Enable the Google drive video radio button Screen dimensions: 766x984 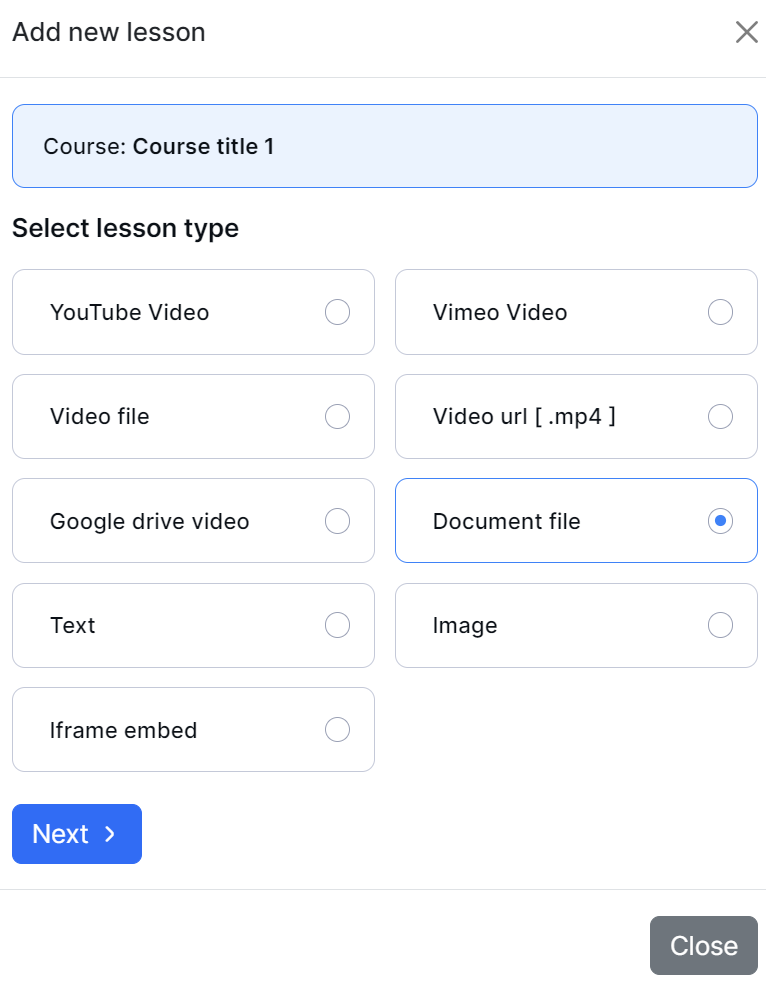(x=337, y=521)
